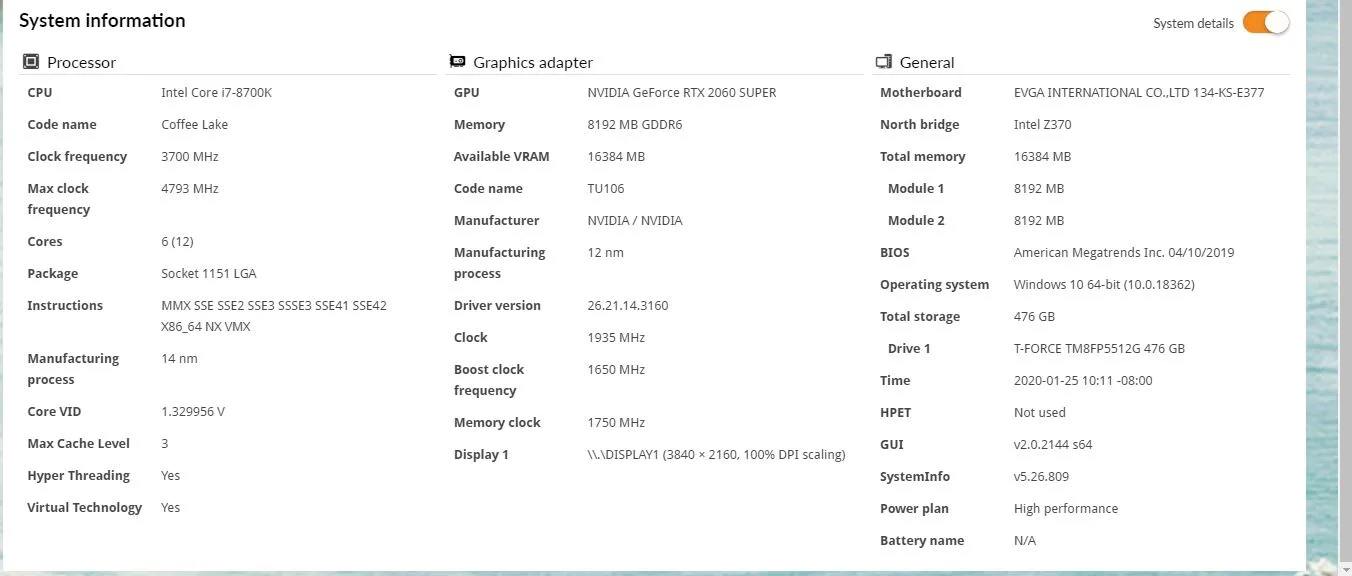Click the Motherboard row label
Image resolution: width=1352 pixels, height=576 pixels.
[921, 93]
